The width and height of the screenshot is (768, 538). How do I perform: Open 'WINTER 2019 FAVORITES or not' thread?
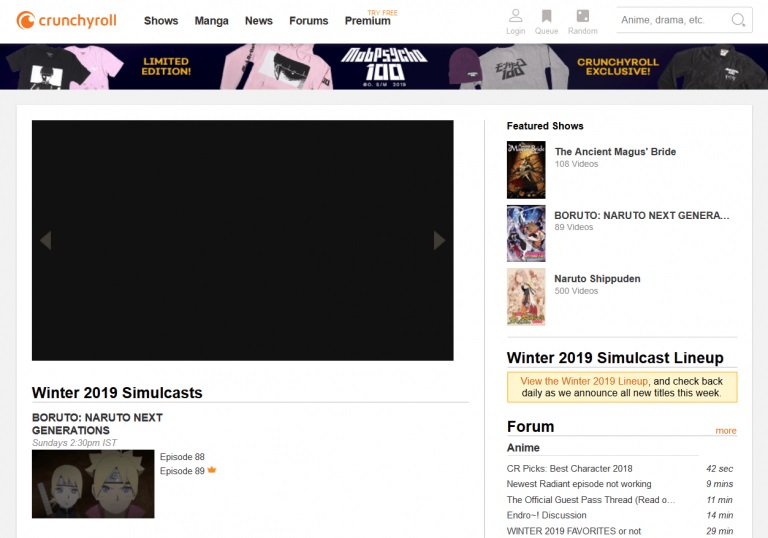pos(574,531)
